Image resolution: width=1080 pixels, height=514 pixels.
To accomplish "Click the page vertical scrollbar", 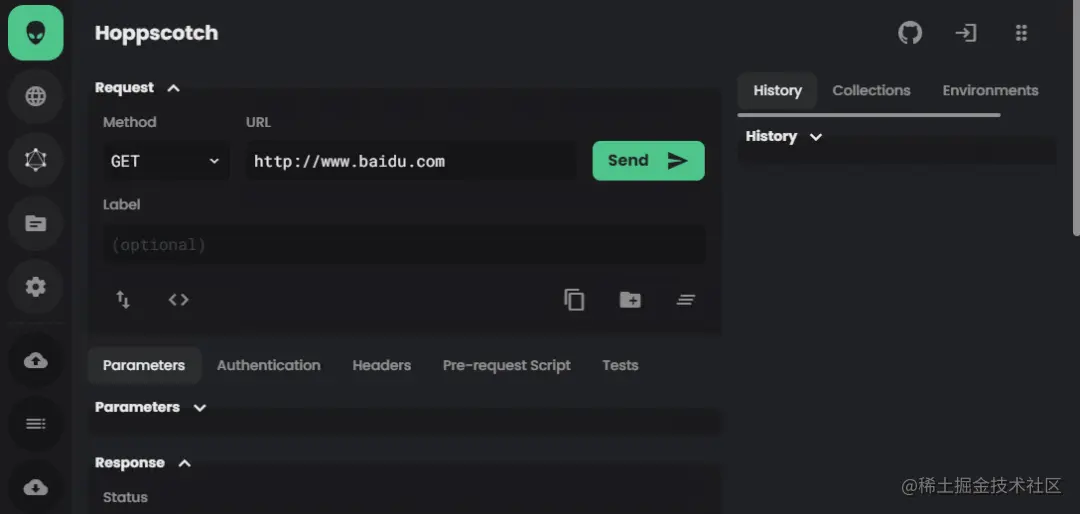I will (1076, 117).
